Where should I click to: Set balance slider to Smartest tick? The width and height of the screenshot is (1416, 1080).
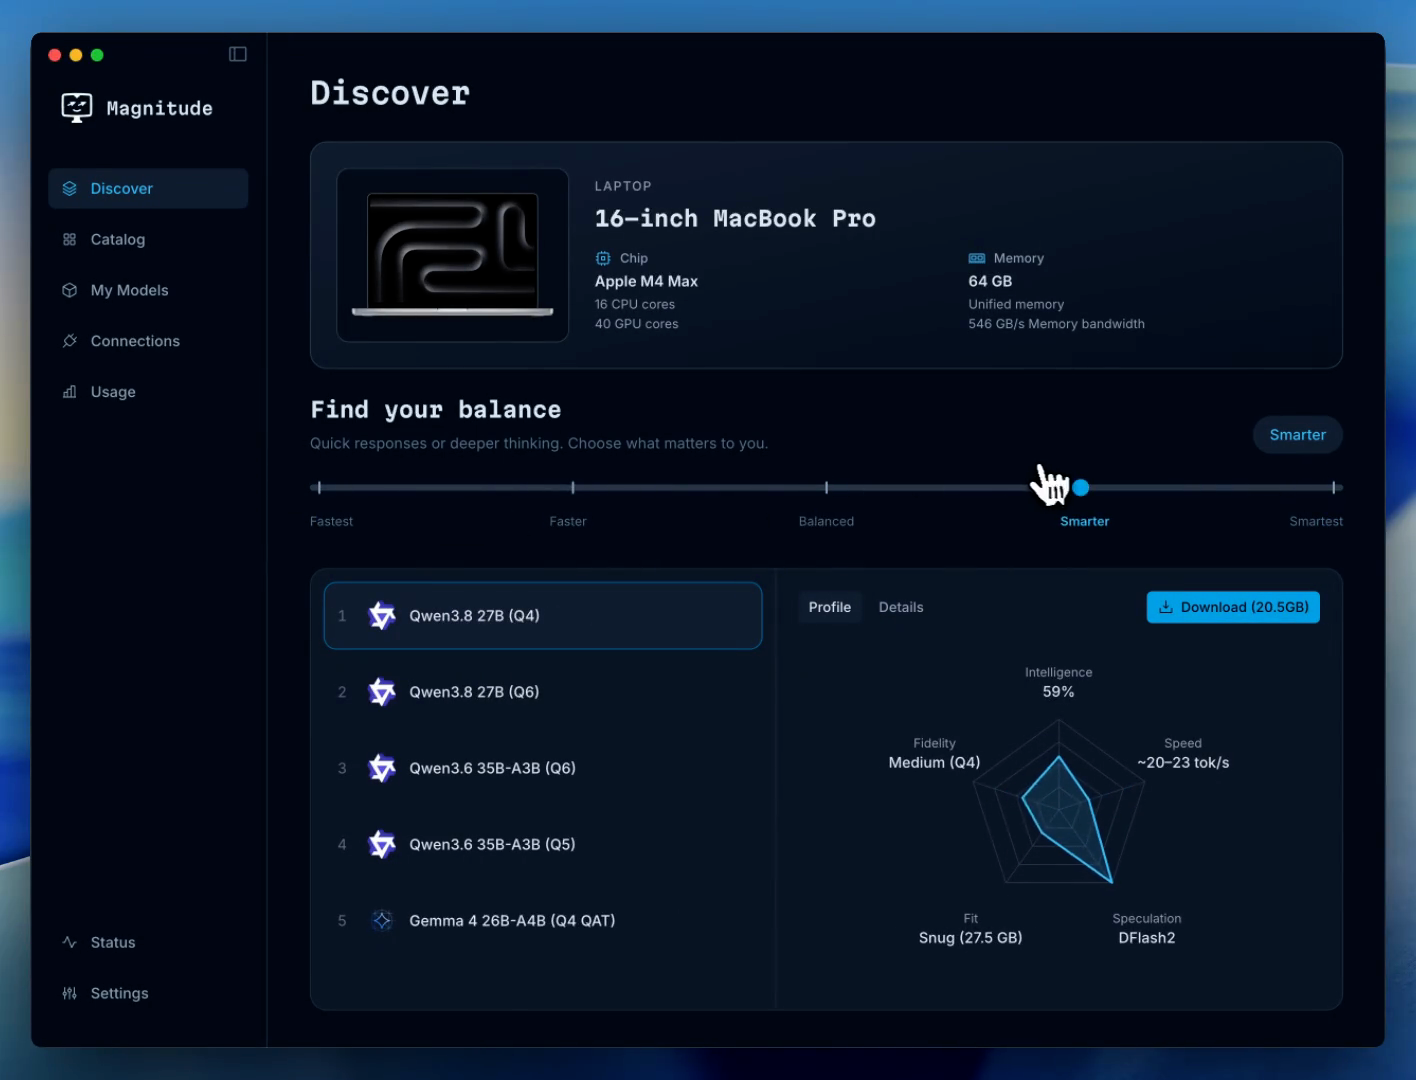pyautogui.click(x=1334, y=488)
